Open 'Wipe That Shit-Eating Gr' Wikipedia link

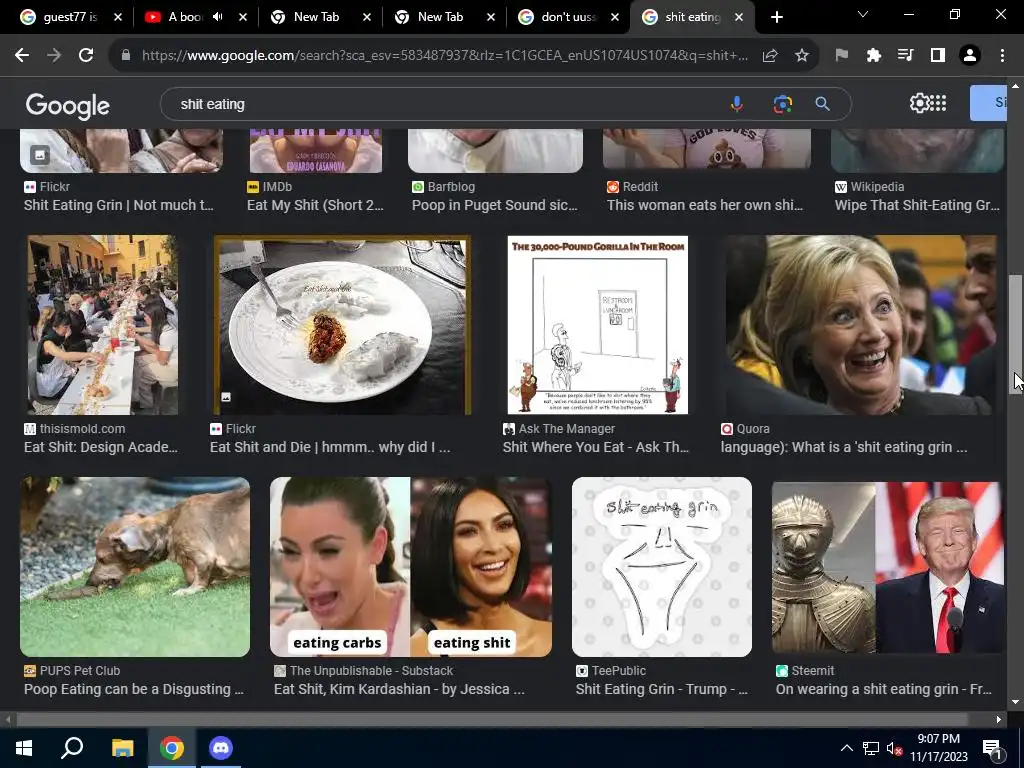pos(917,205)
